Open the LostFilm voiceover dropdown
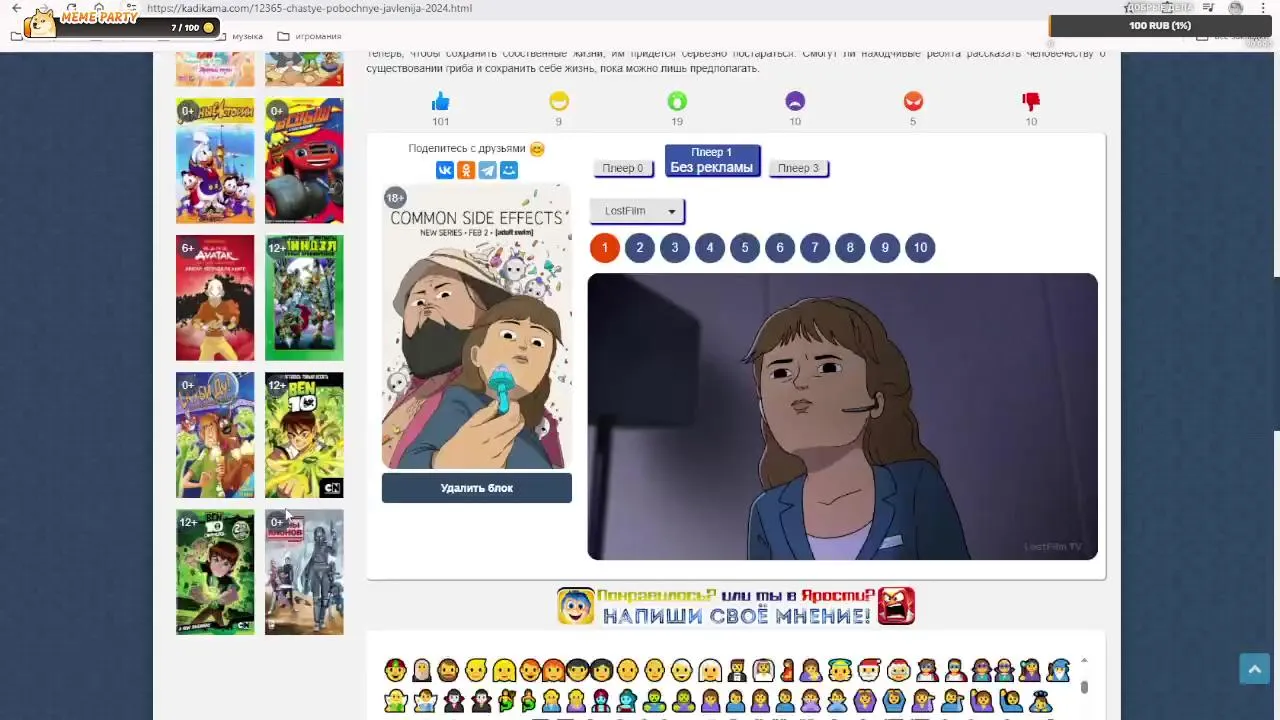This screenshot has height=720, width=1280. click(x=637, y=211)
